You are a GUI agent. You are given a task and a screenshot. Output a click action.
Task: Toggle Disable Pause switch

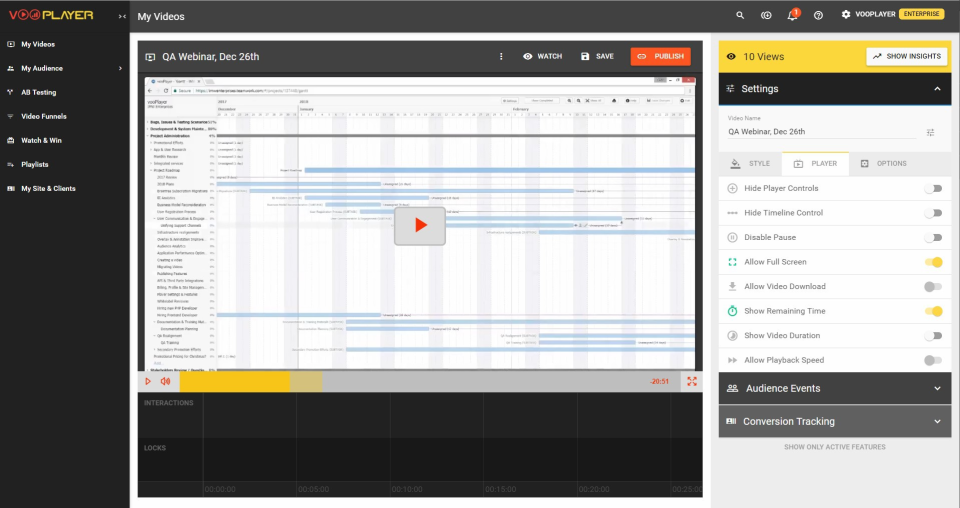coord(933,237)
